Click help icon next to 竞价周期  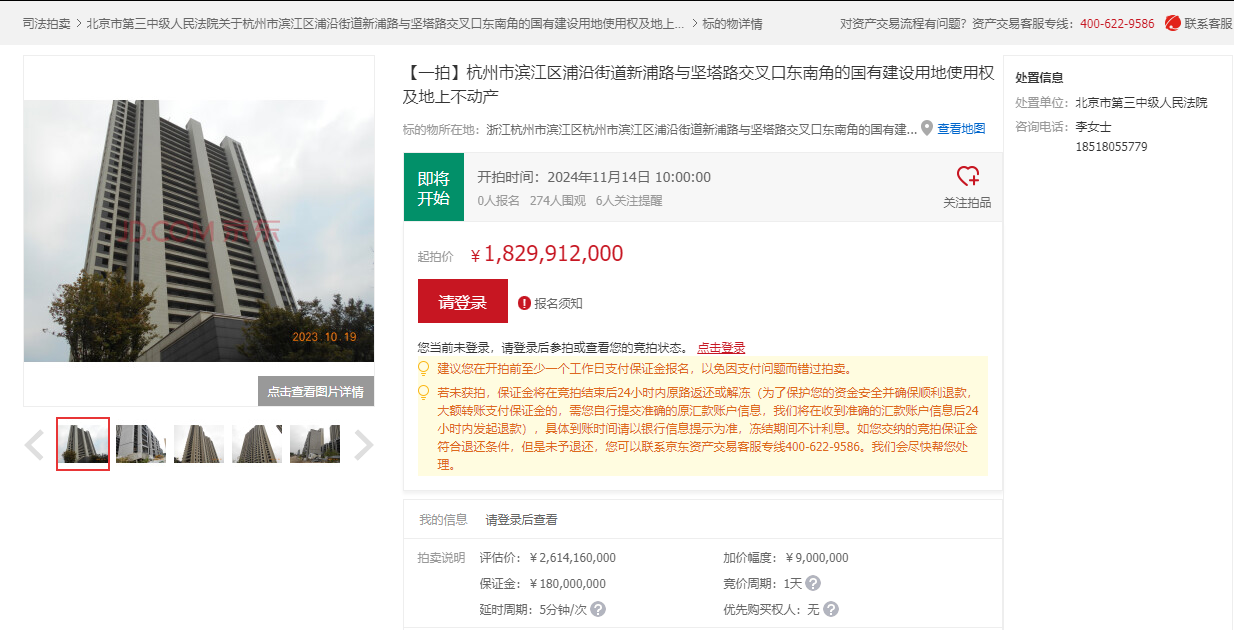(813, 583)
